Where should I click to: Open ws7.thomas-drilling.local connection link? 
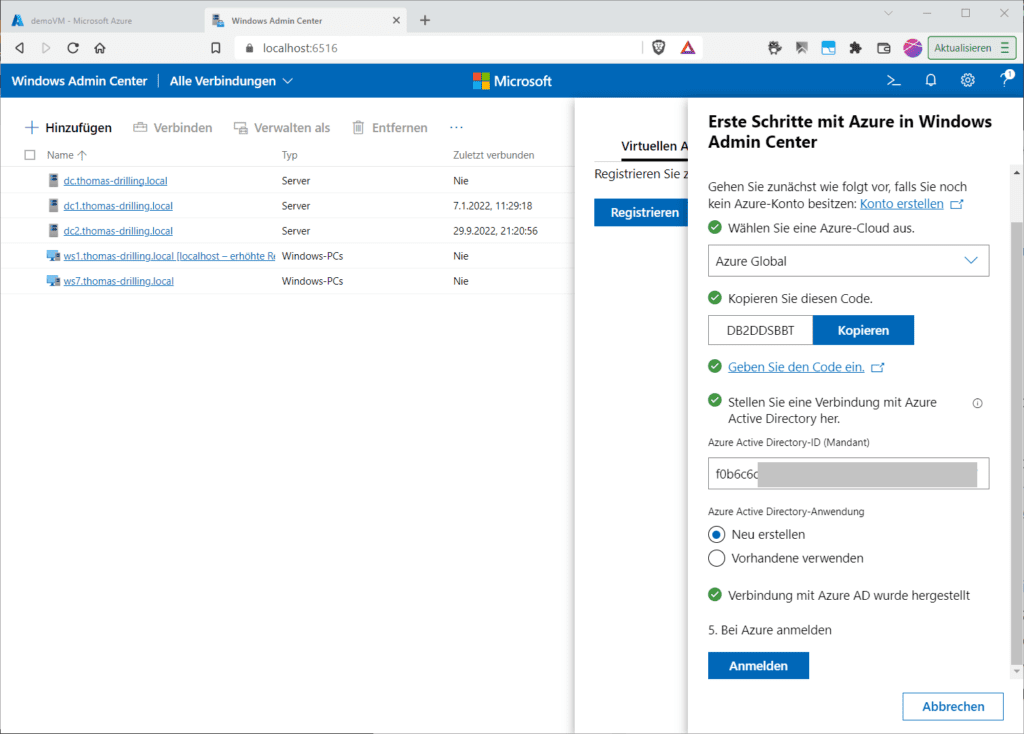coord(118,281)
